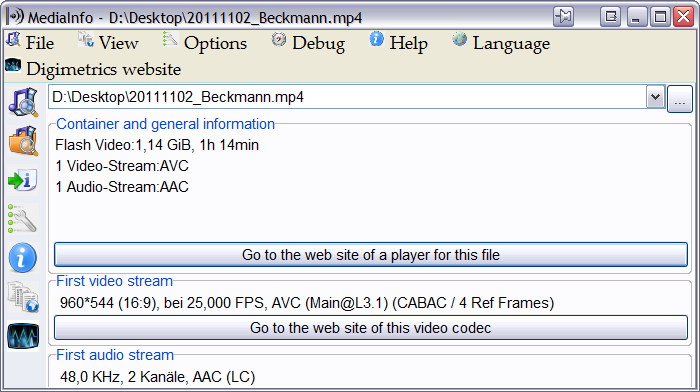Click the browse button with three dots
The image size is (700, 392).
click(x=679, y=99)
